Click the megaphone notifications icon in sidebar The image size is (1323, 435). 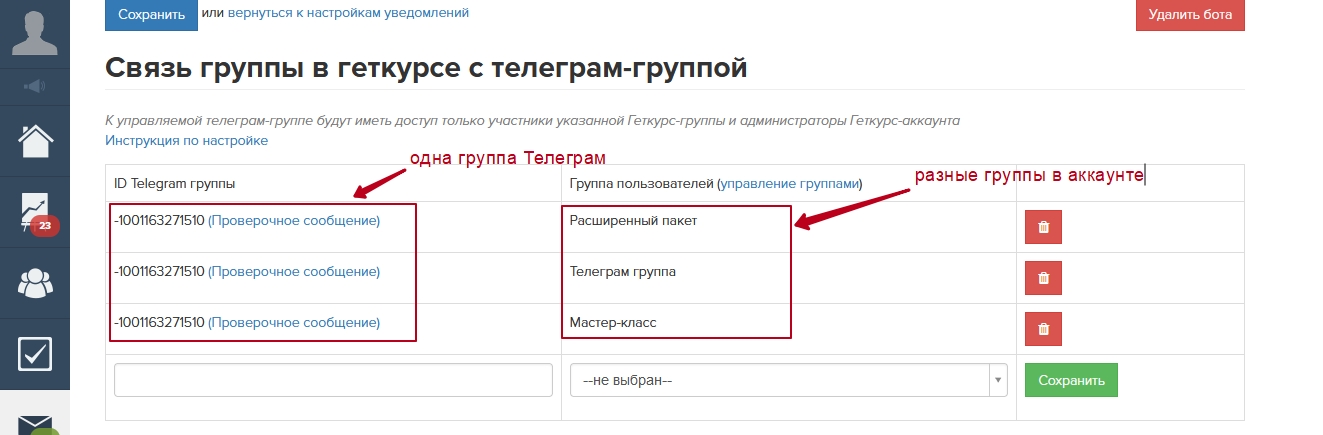click(35, 87)
